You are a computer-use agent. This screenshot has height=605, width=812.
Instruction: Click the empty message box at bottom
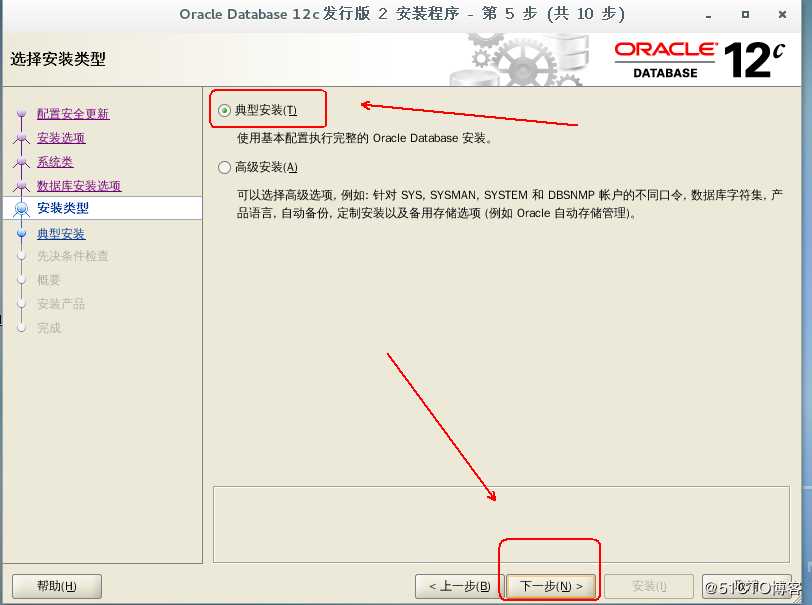(x=501, y=524)
